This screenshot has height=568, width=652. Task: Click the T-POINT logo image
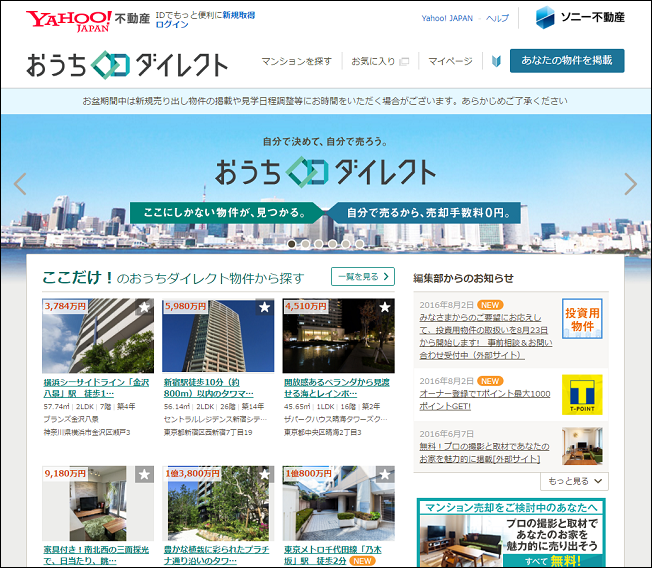(582, 395)
